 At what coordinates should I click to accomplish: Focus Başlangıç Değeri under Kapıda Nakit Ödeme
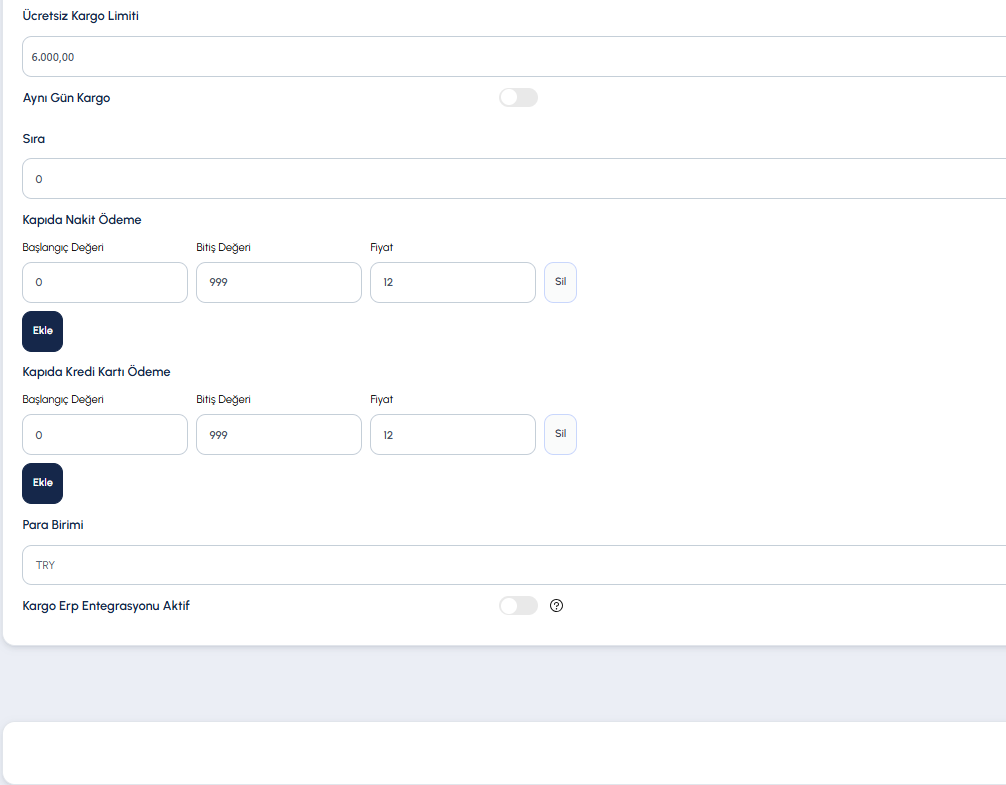105,282
